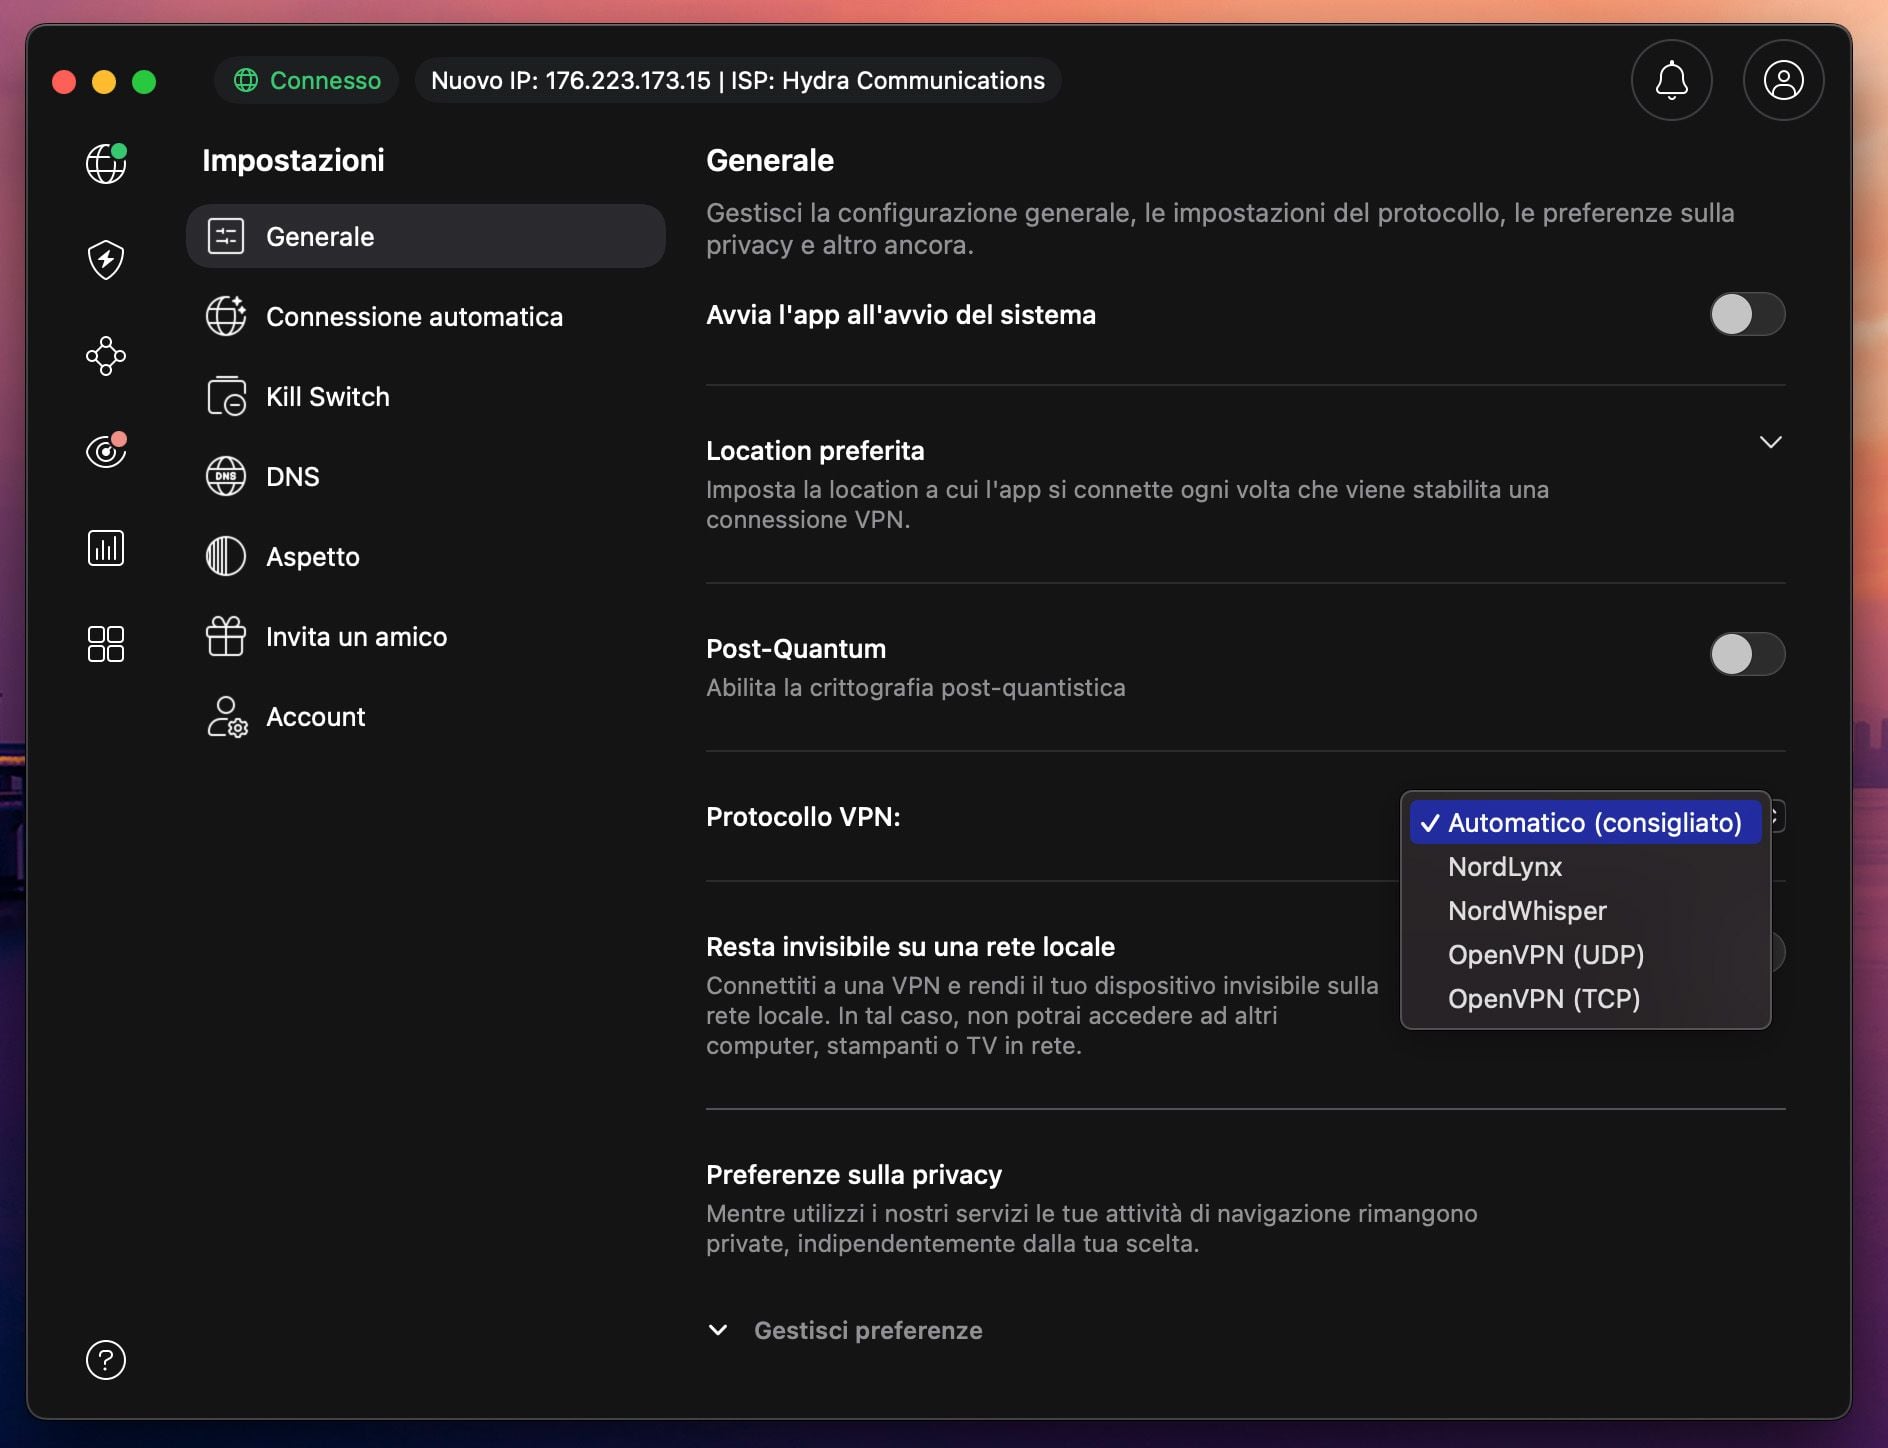Click the help question mark icon
Image resolution: width=1888 pixels, height=1448 pixels.
[105, 1360]
